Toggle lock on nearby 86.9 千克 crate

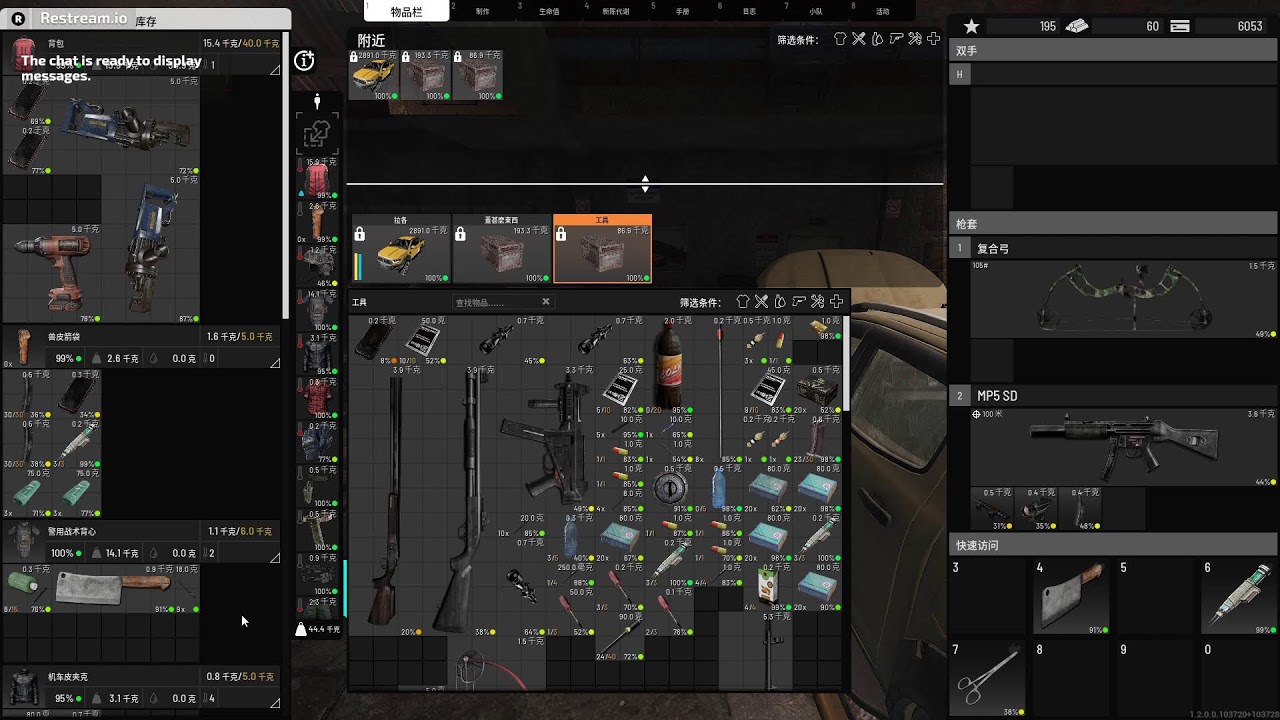[459, 58]
